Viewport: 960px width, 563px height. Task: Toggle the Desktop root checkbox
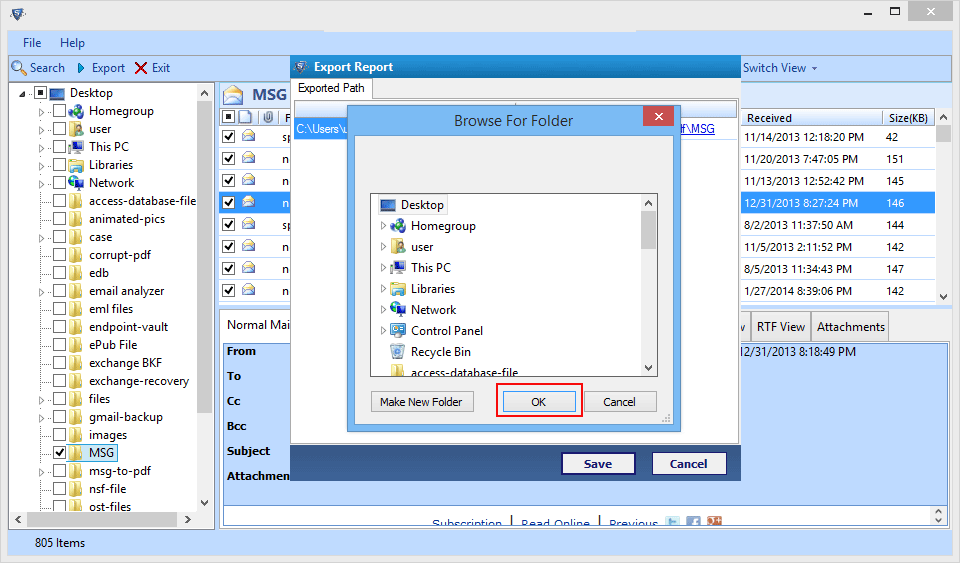[40, 93]
